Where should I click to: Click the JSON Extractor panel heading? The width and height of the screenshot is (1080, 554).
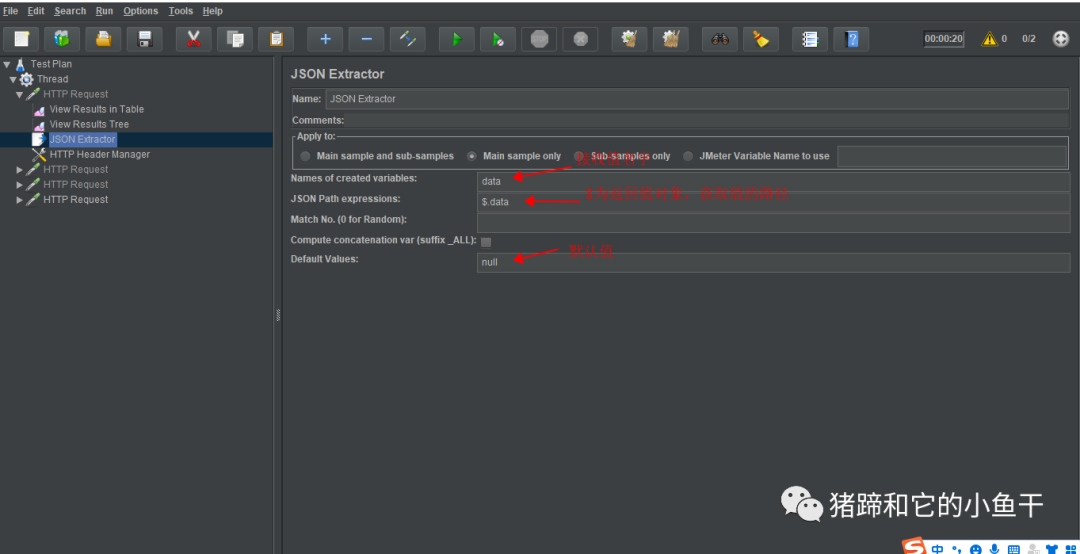click(x=338, y=74)
